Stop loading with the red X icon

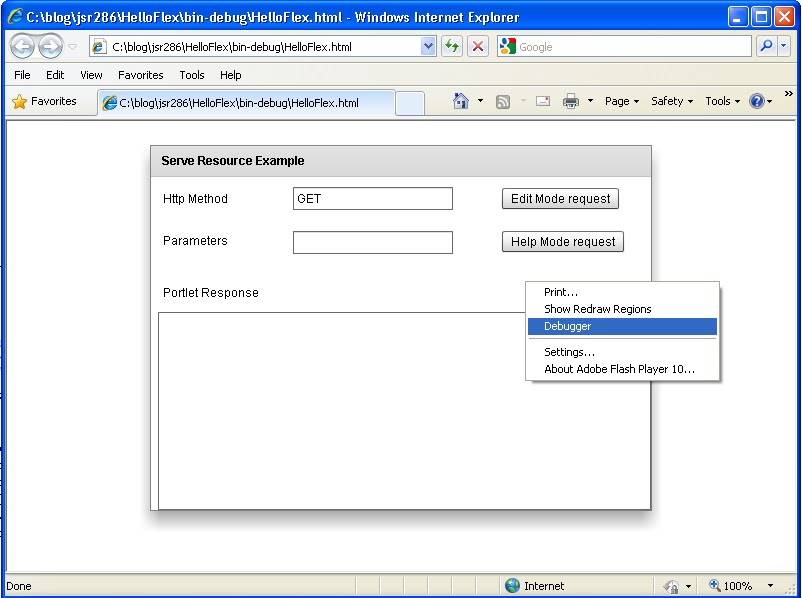(478, 47)
